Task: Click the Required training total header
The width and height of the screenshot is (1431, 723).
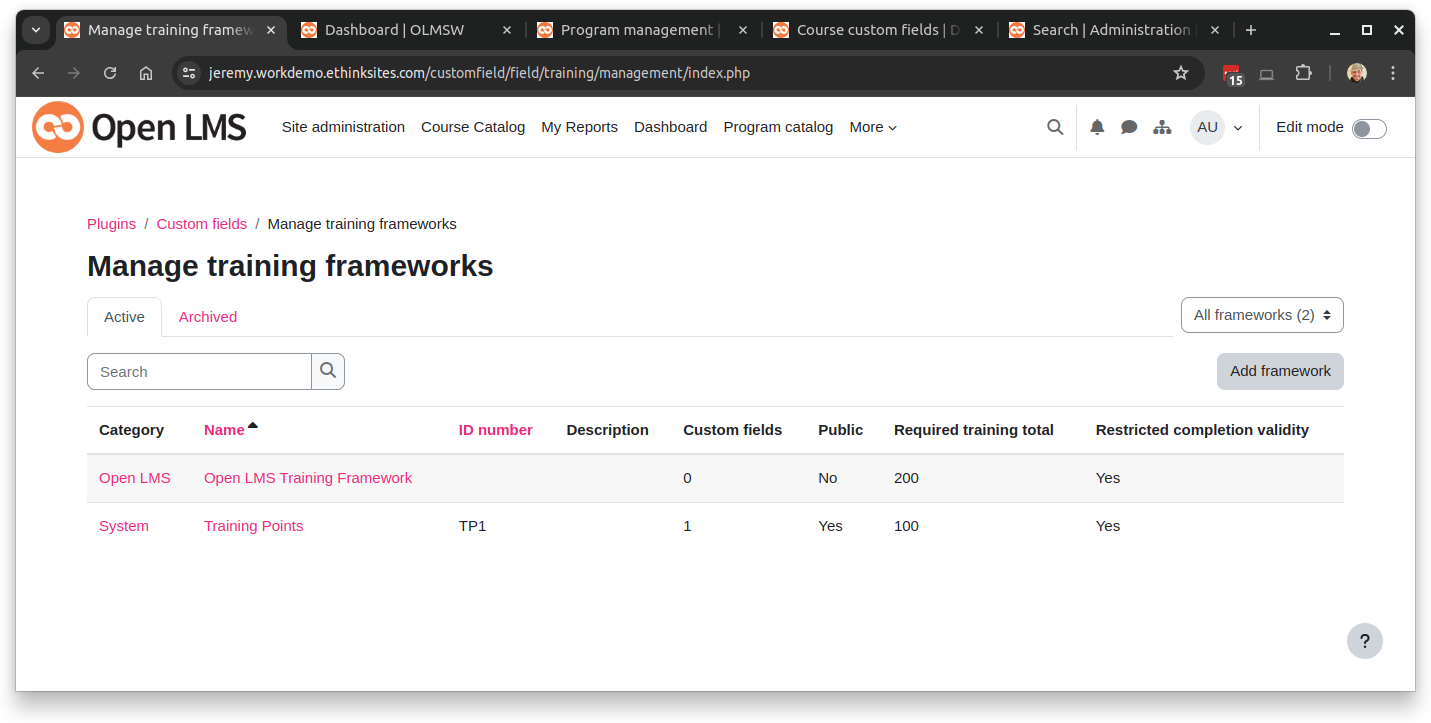Action: coord(974,430)
